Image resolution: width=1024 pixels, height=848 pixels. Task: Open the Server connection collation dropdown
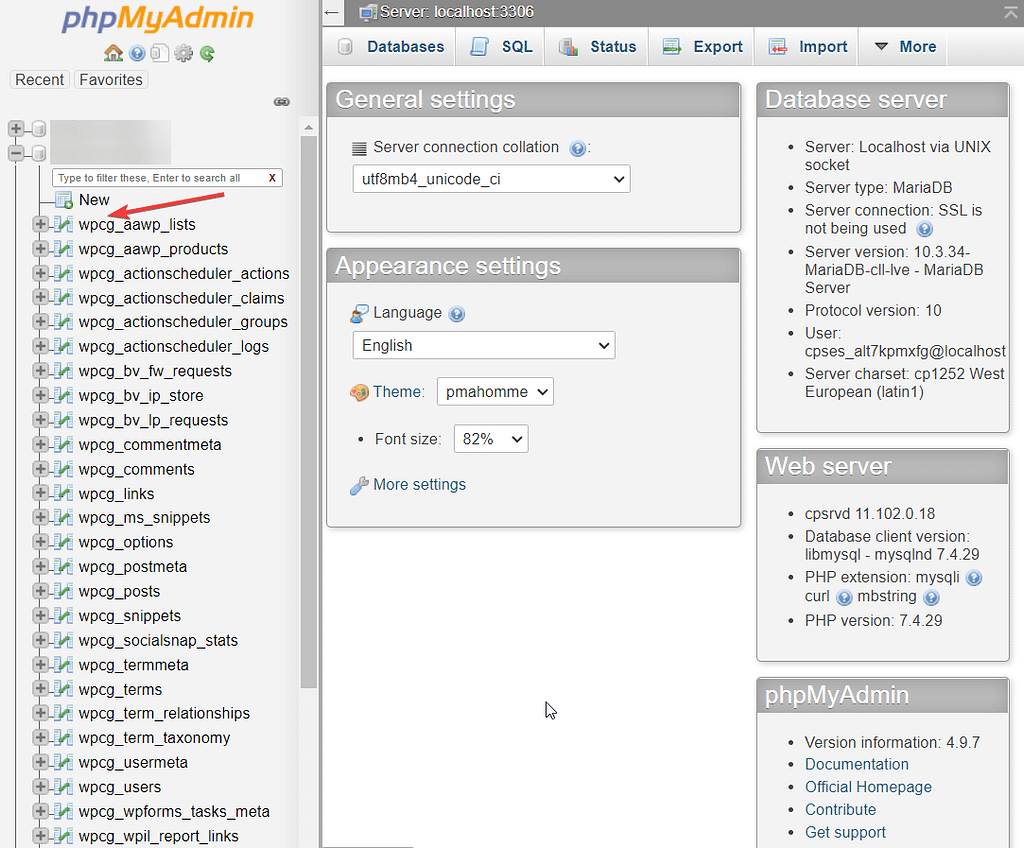pos(491,179)
